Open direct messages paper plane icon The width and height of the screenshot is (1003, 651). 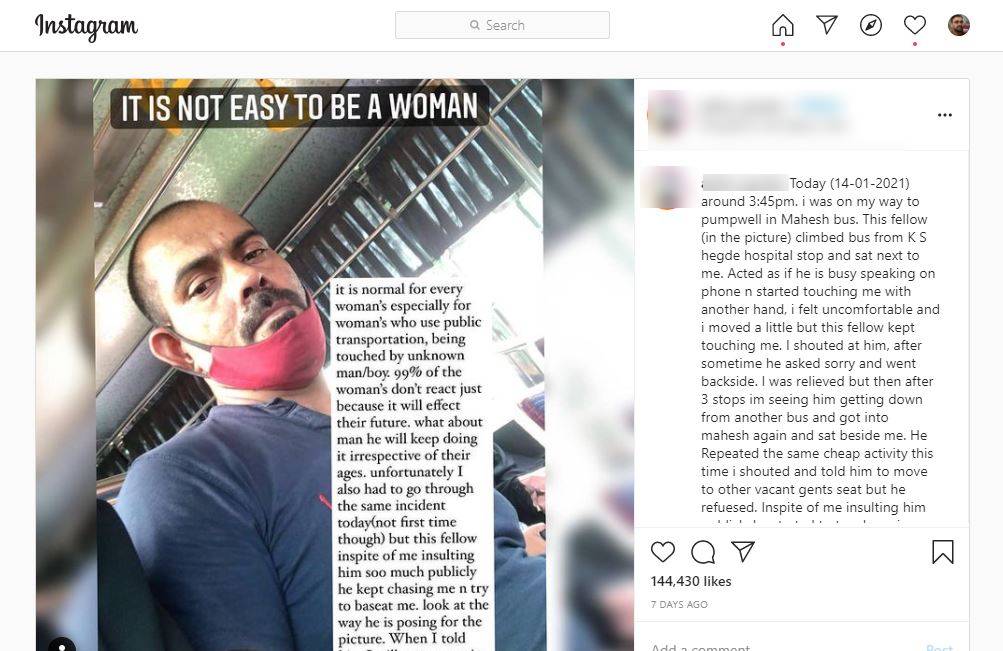[827, 25]
